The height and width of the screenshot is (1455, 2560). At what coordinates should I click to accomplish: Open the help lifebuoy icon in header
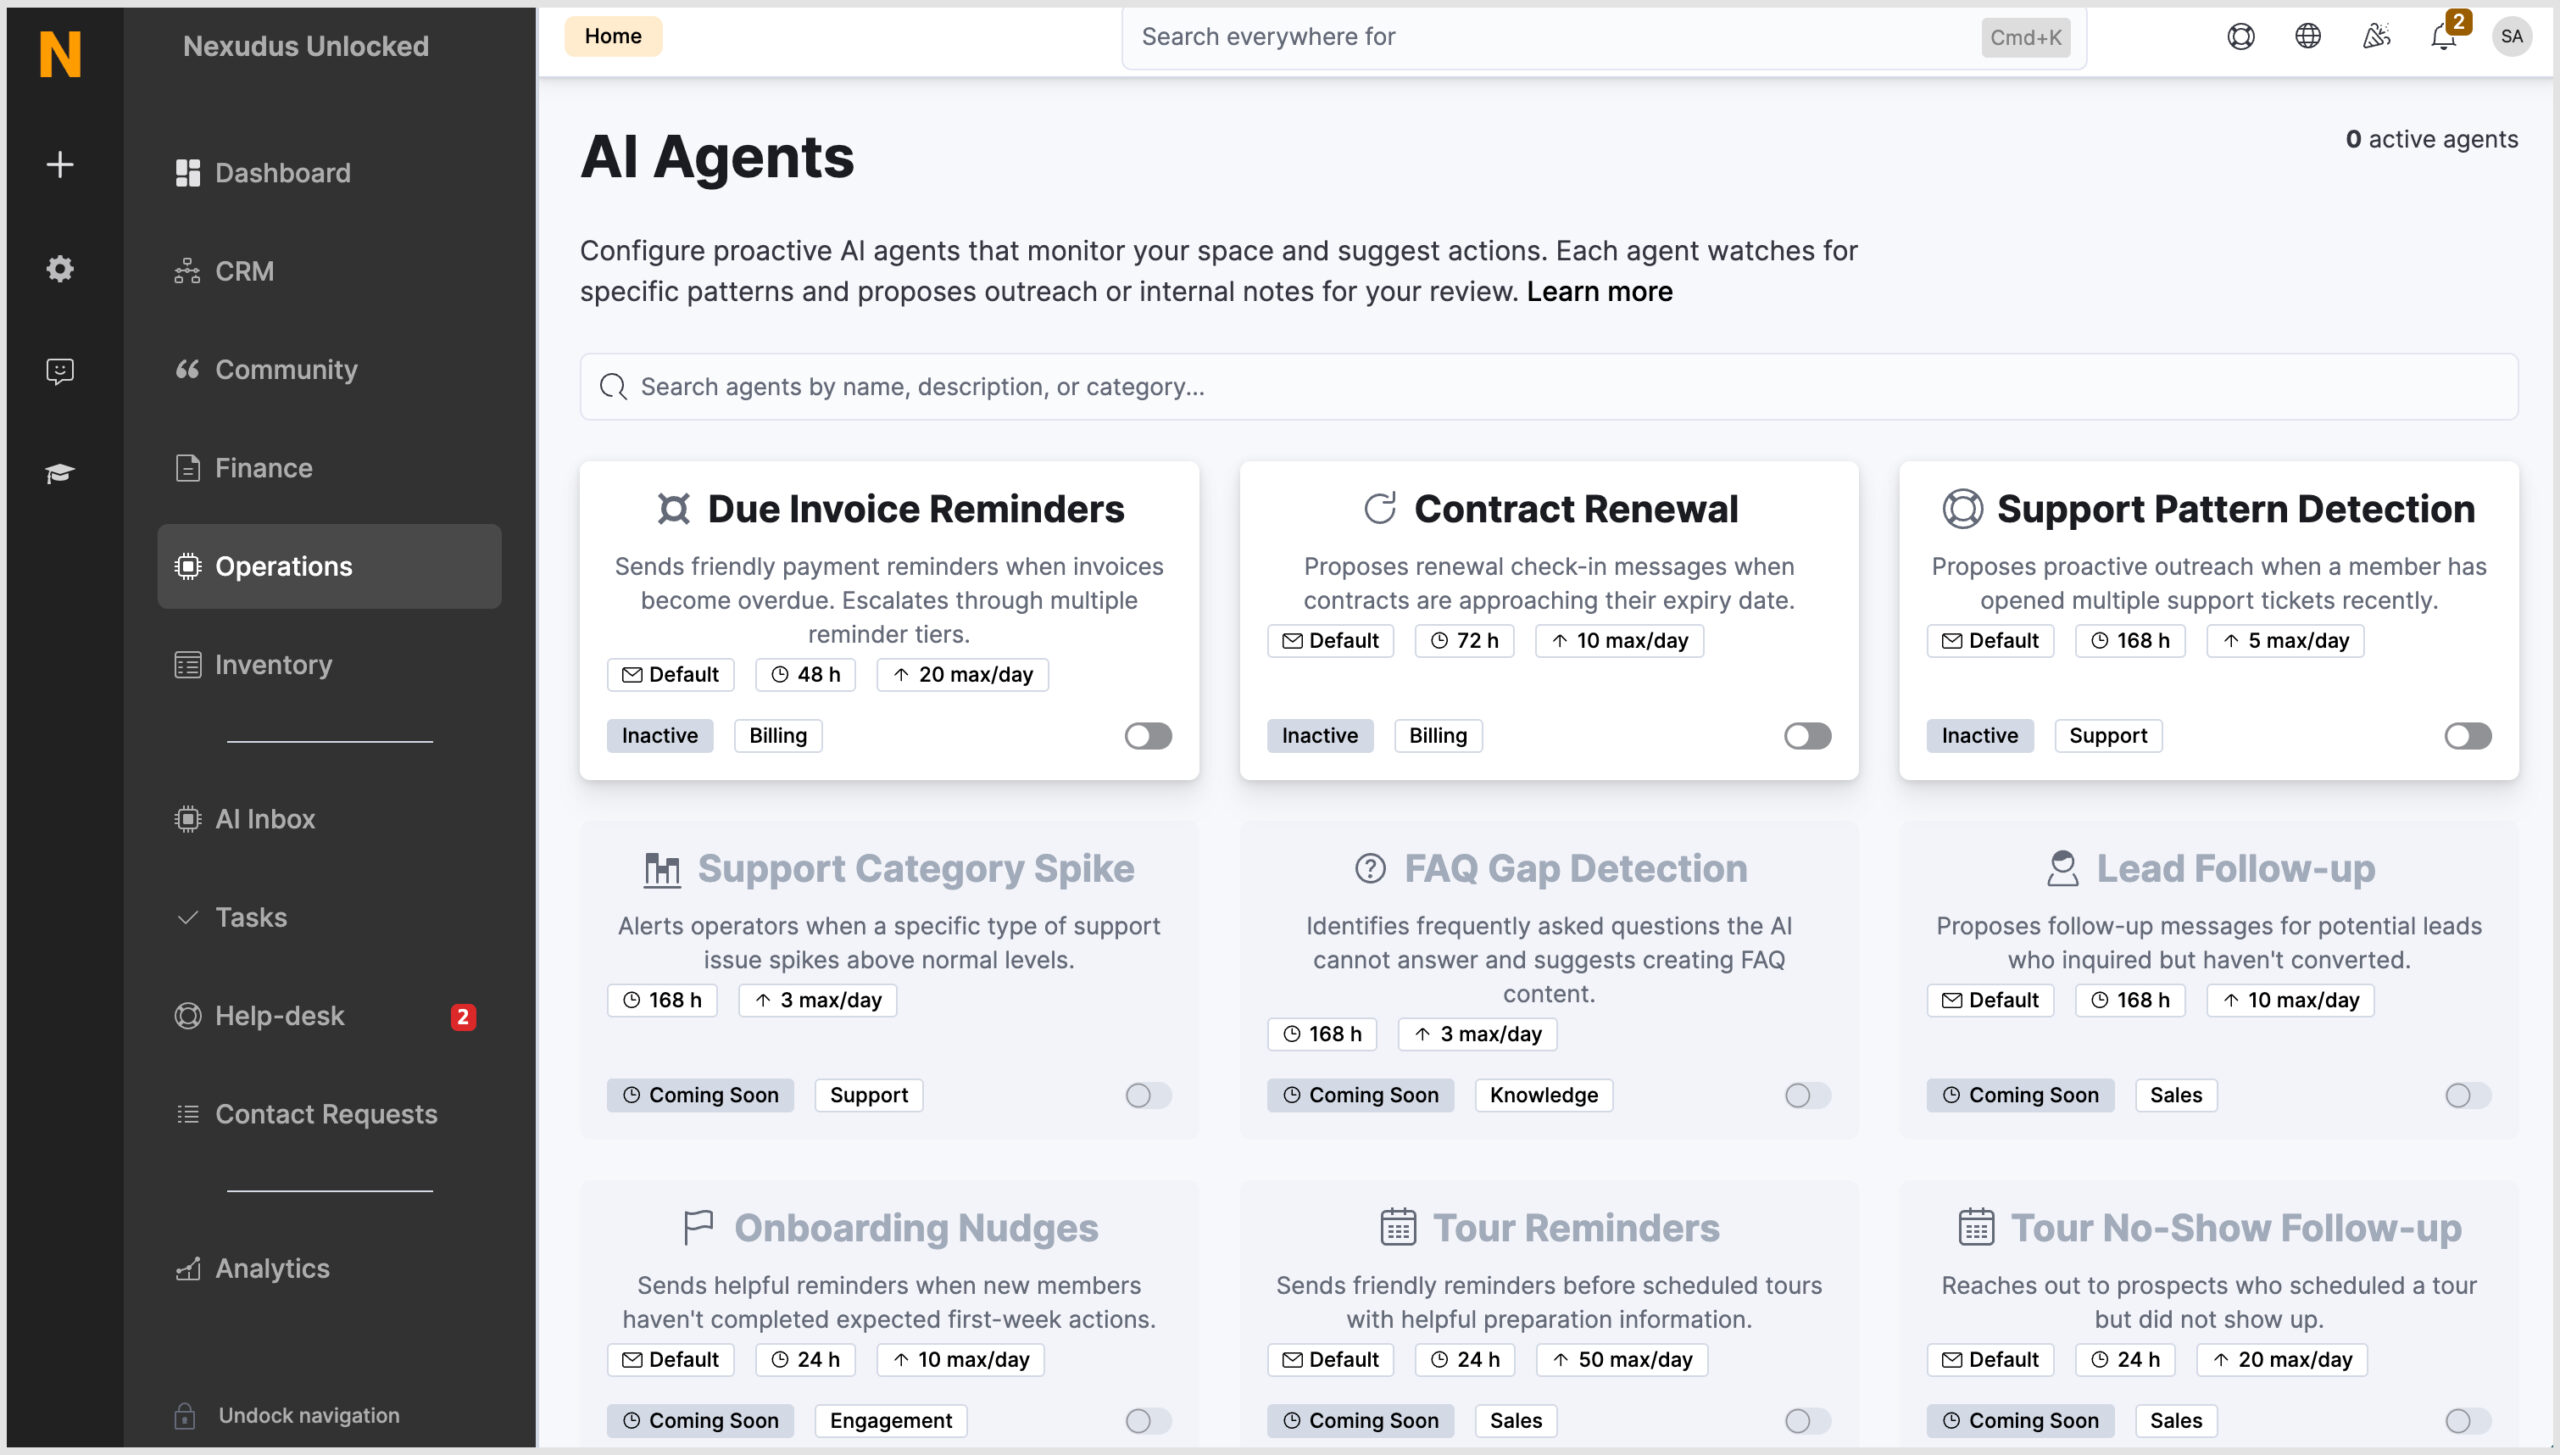click(x=2240, y=37)
